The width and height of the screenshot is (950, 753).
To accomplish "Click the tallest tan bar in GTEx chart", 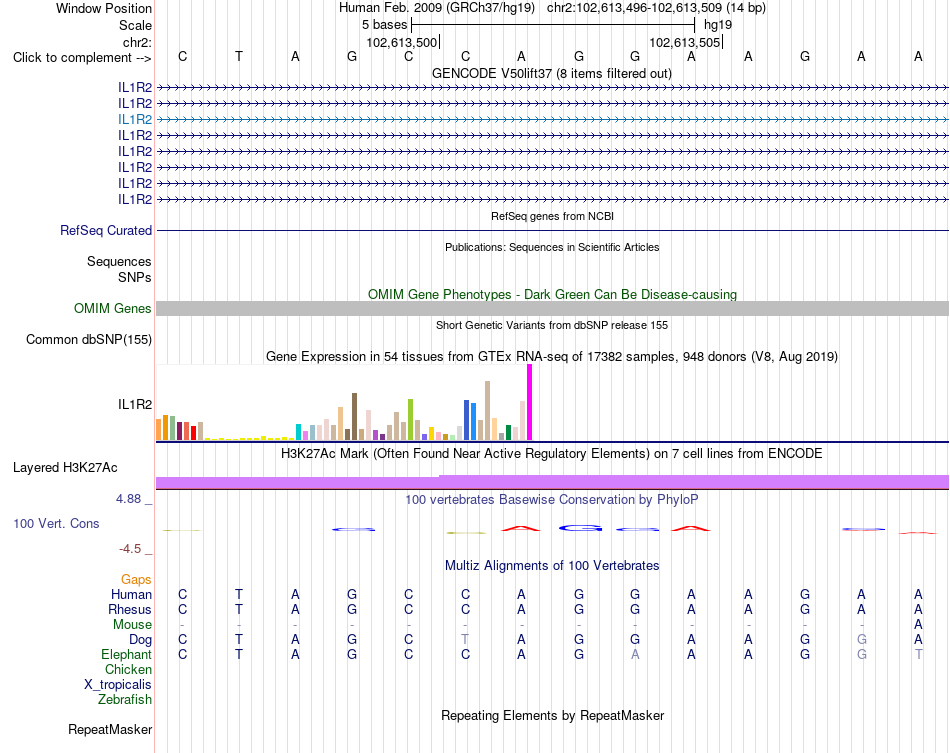I will 487,410.
